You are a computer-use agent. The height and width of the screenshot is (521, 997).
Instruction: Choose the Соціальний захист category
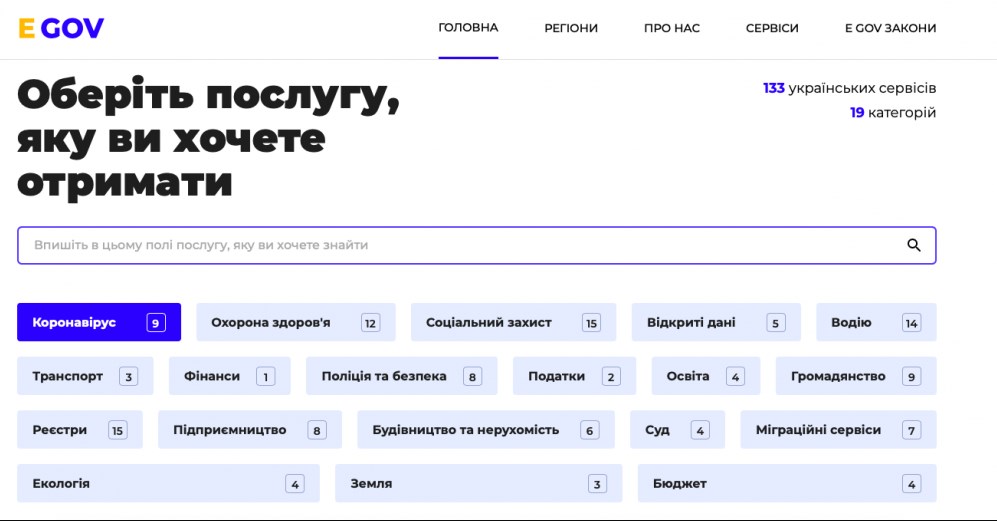[513, 322]
